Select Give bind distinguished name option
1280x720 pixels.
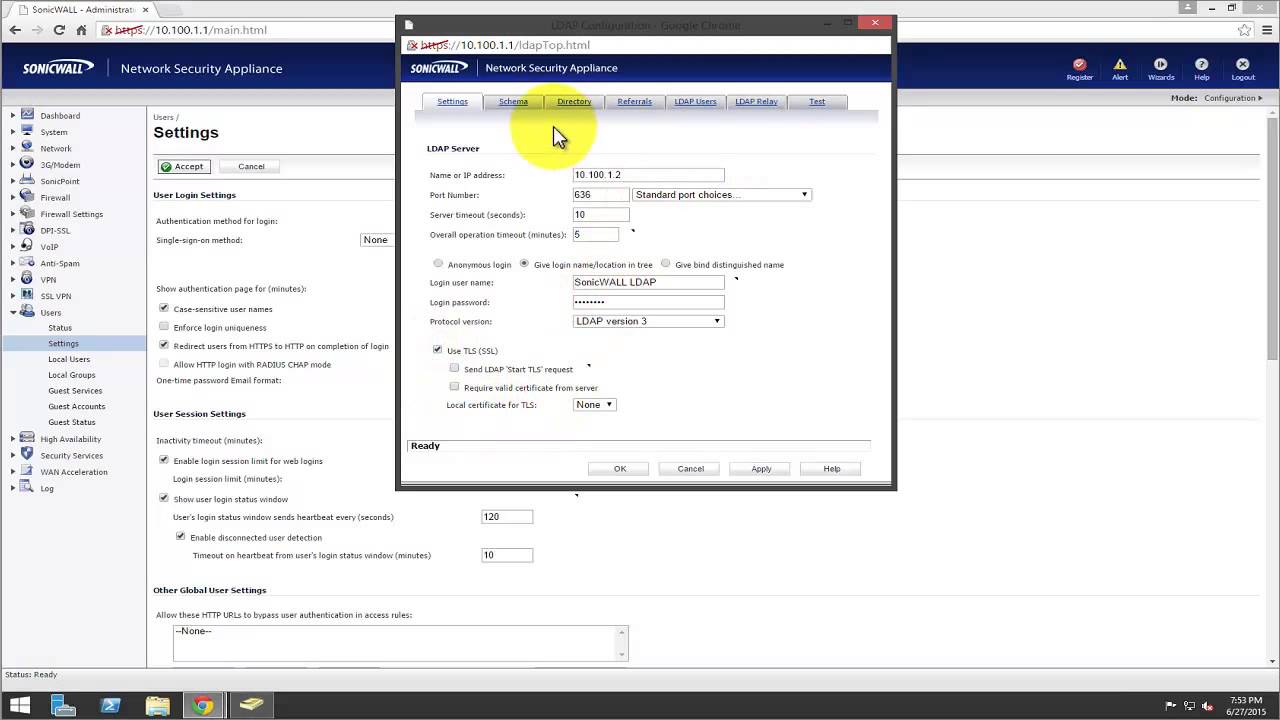pos(665,264)
